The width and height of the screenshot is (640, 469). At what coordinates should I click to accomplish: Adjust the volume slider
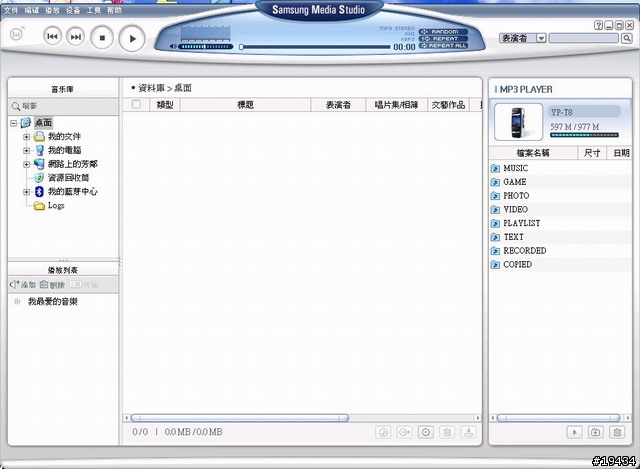pos(206,47)
